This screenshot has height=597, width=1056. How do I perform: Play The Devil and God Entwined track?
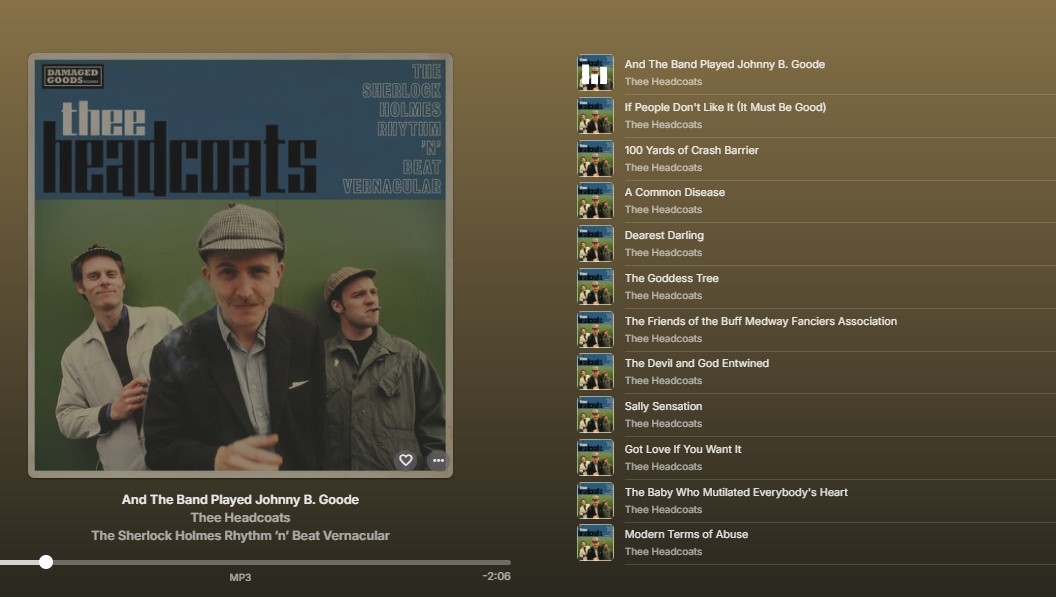click(696, 363)
